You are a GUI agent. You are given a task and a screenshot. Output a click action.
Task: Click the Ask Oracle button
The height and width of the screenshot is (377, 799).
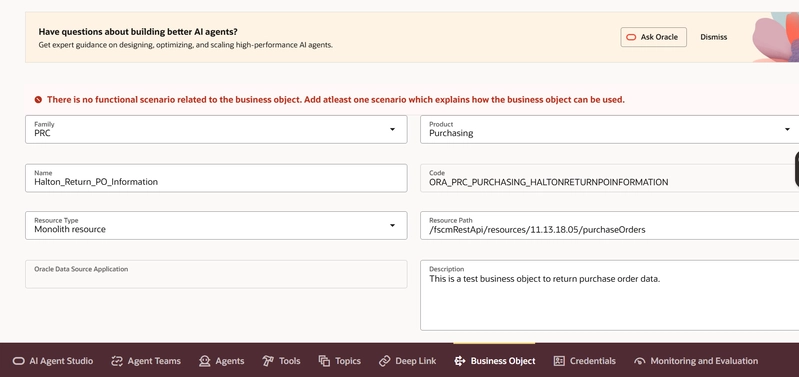point(653,37)
